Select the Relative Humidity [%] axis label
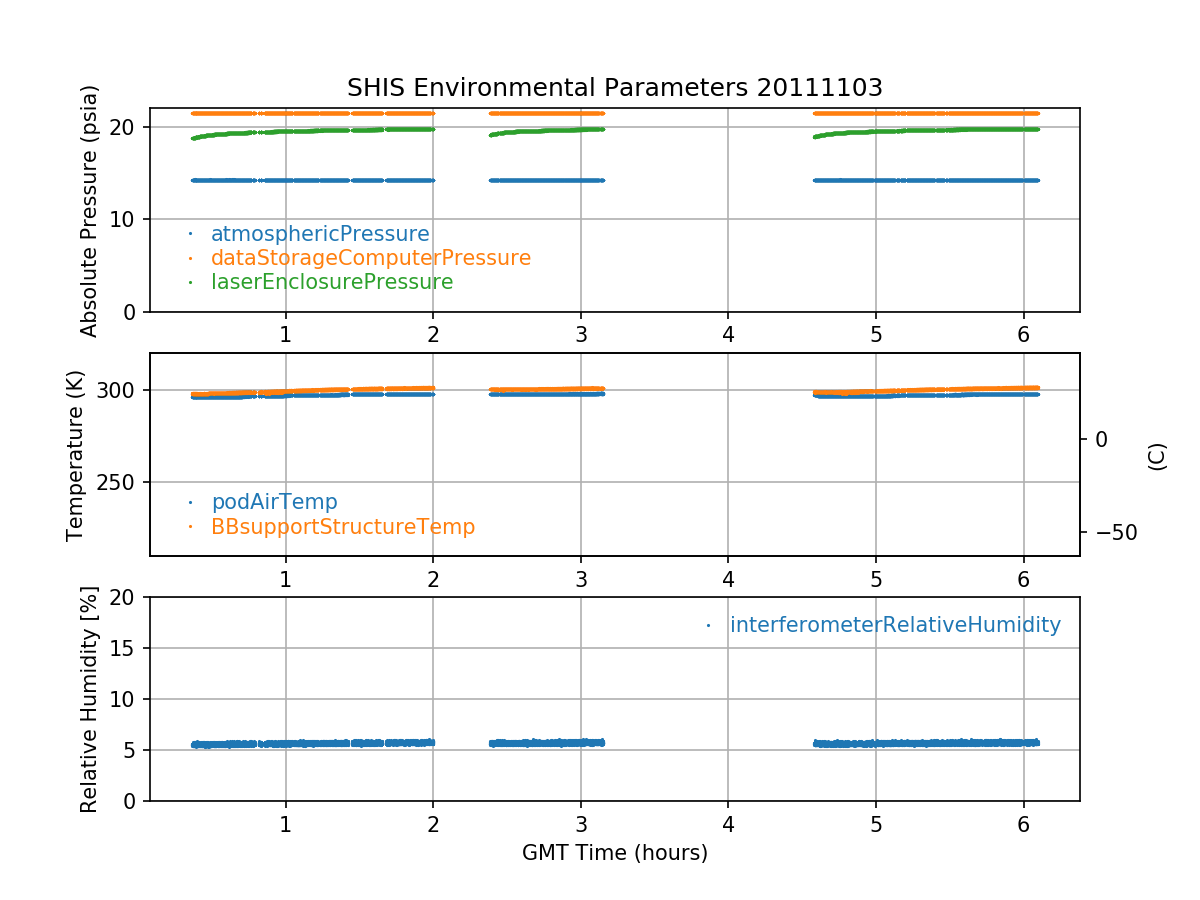Image resolution: width=1200 pixels, height=900 pixels. click(90, 699)
